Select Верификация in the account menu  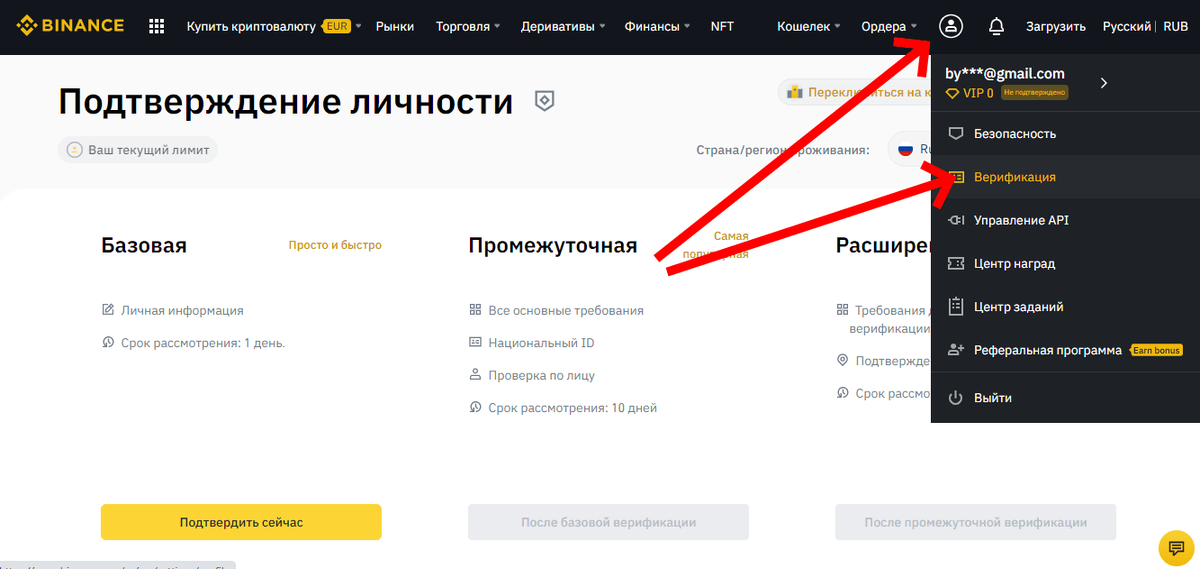(x=1065, y=177)
